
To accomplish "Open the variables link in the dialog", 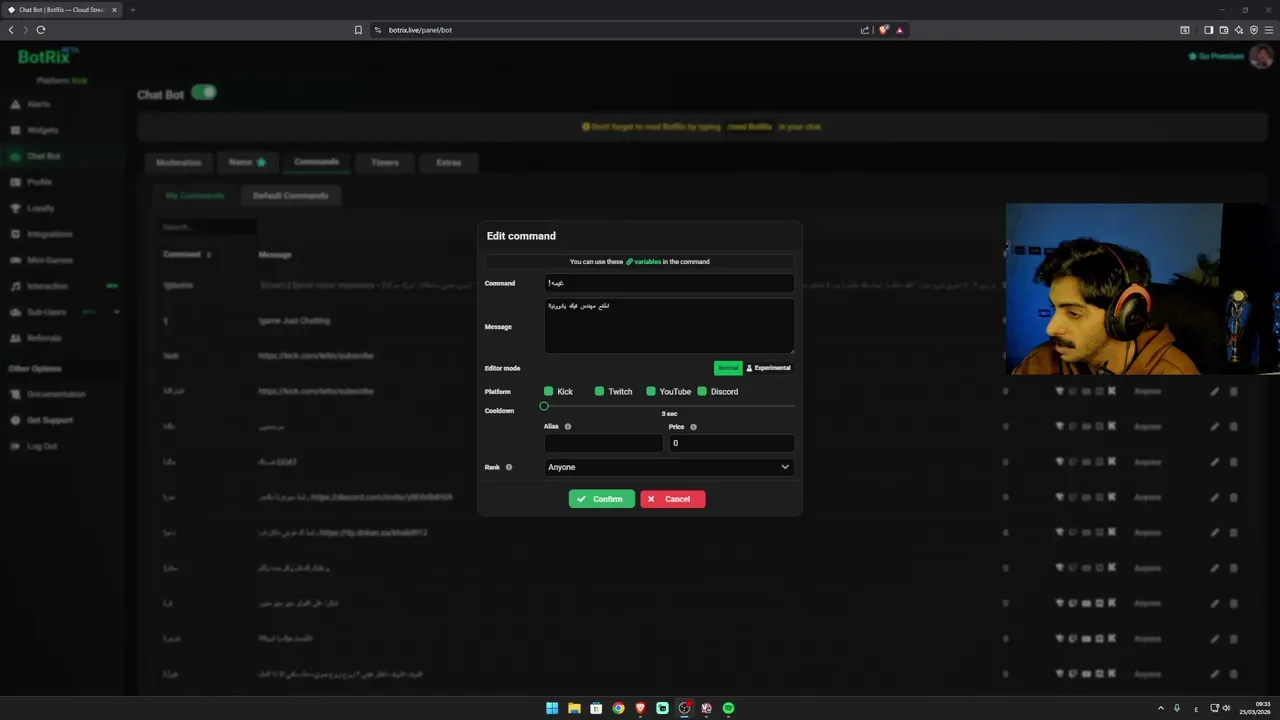I will pos(643,262).
